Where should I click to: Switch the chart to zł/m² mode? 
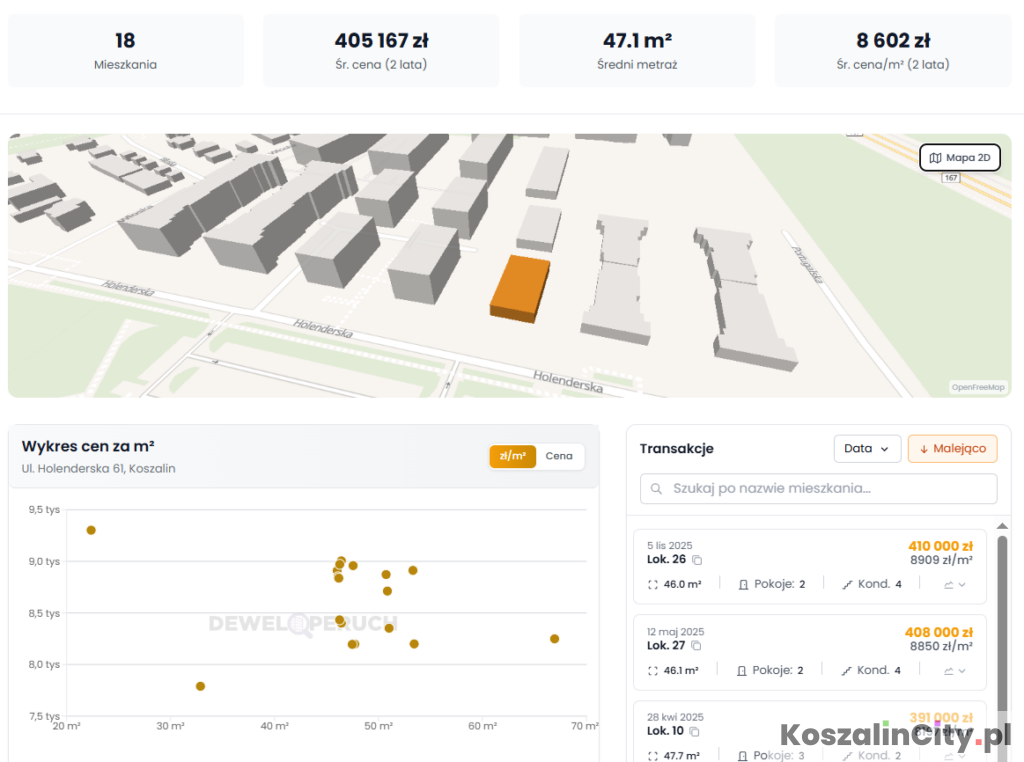[x=512, y=456]
